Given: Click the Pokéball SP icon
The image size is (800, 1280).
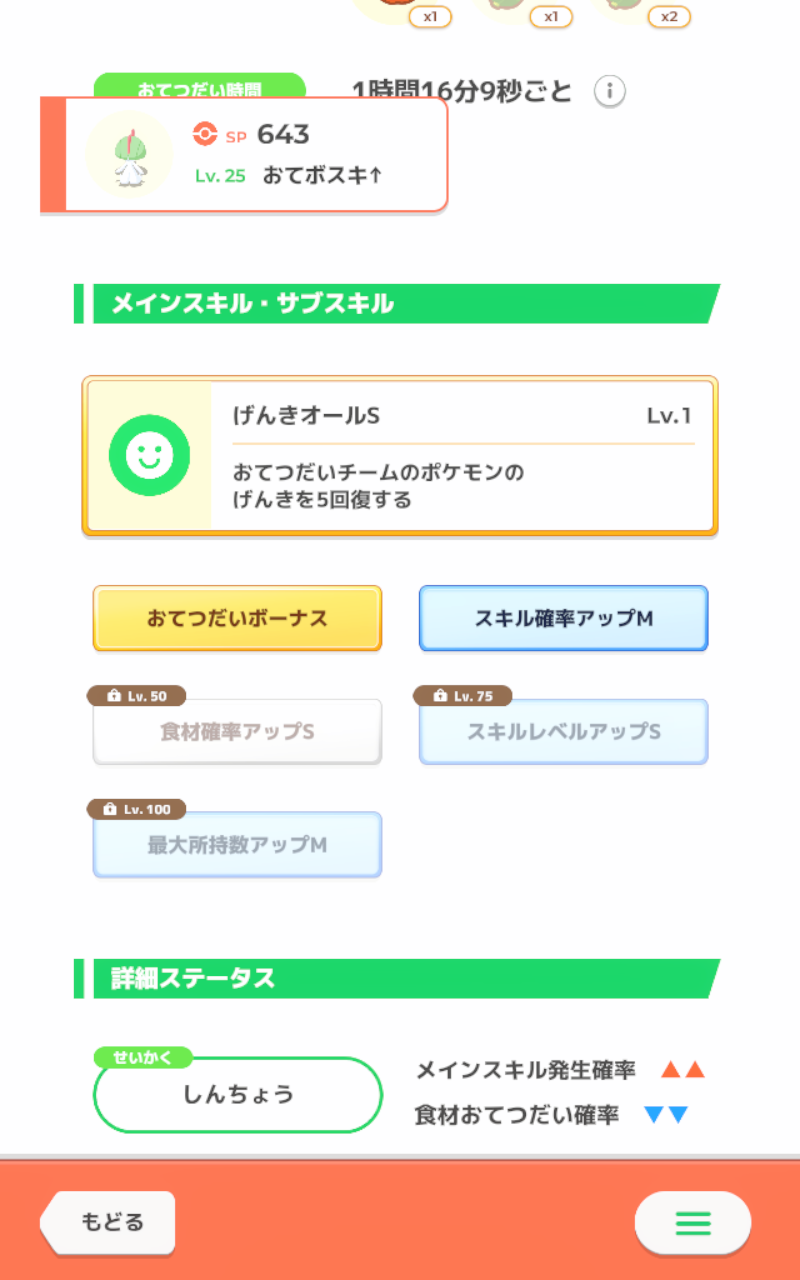Looking at the screenshot, I should pos(205,134).
